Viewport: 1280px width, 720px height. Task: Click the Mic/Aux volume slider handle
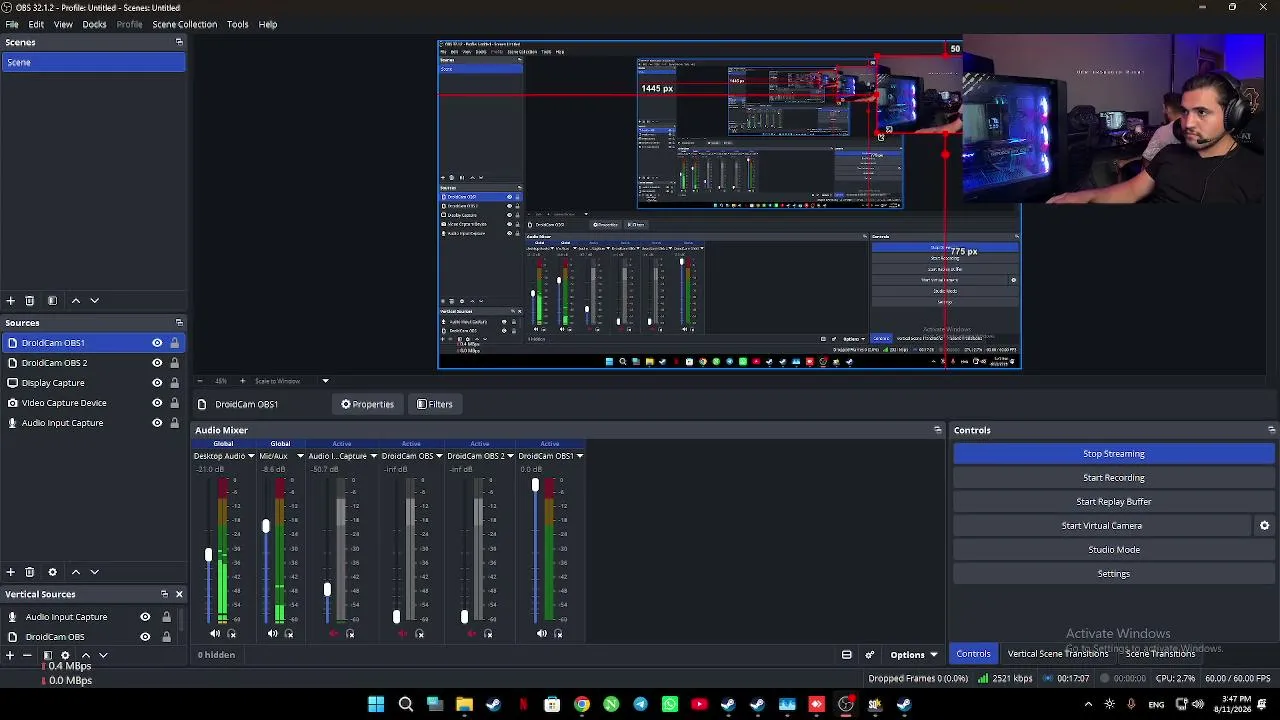[x=266, y=526]
